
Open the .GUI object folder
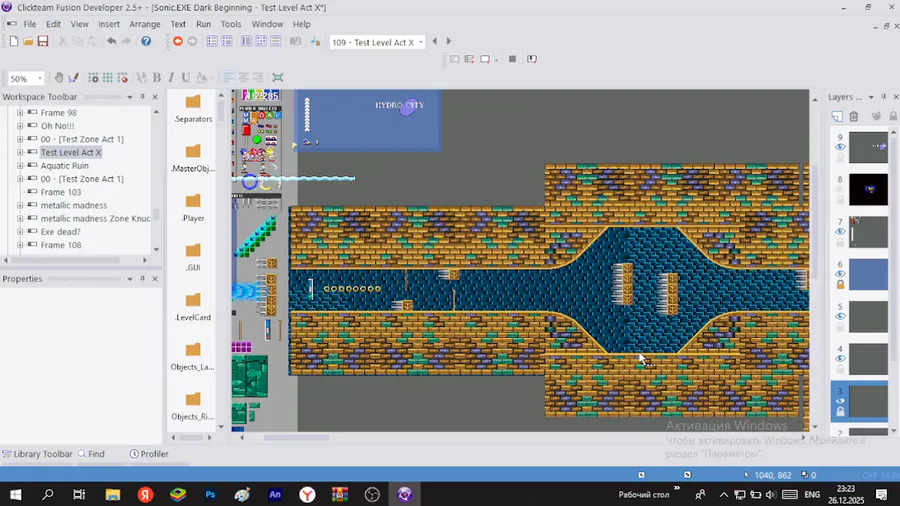tap(193, 256)
